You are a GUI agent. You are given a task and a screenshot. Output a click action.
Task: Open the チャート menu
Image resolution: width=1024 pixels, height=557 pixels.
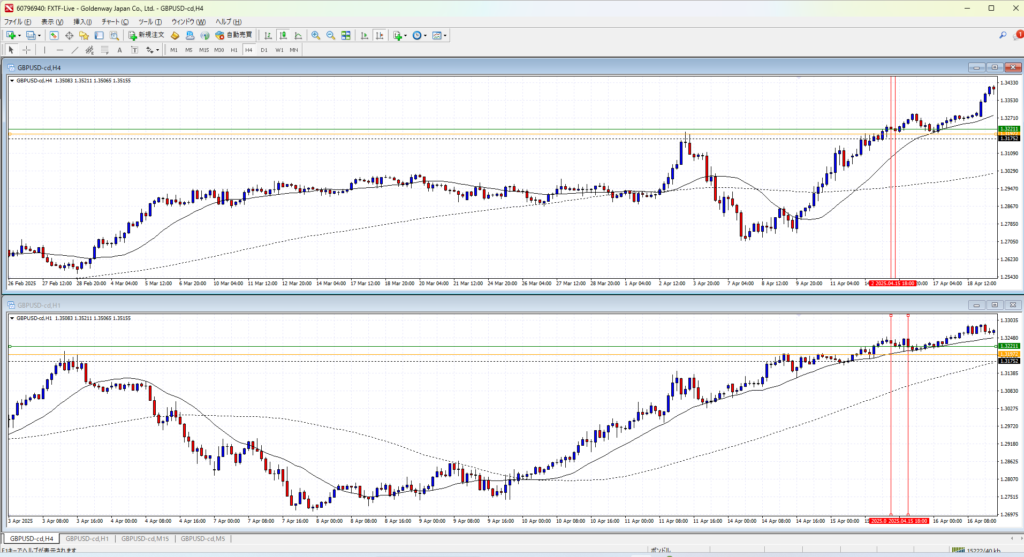tap(110, 21)
